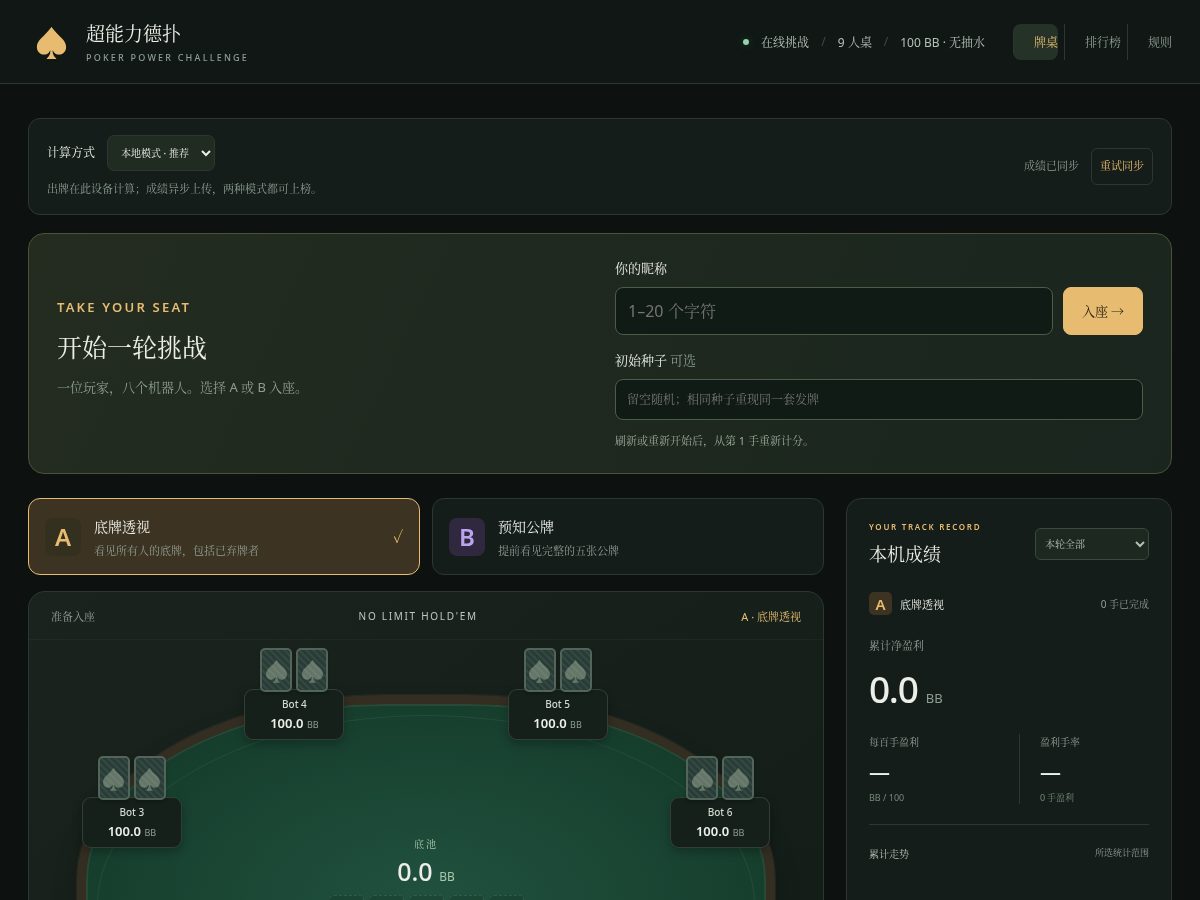Select power A 底牌透视

[224, 537]
